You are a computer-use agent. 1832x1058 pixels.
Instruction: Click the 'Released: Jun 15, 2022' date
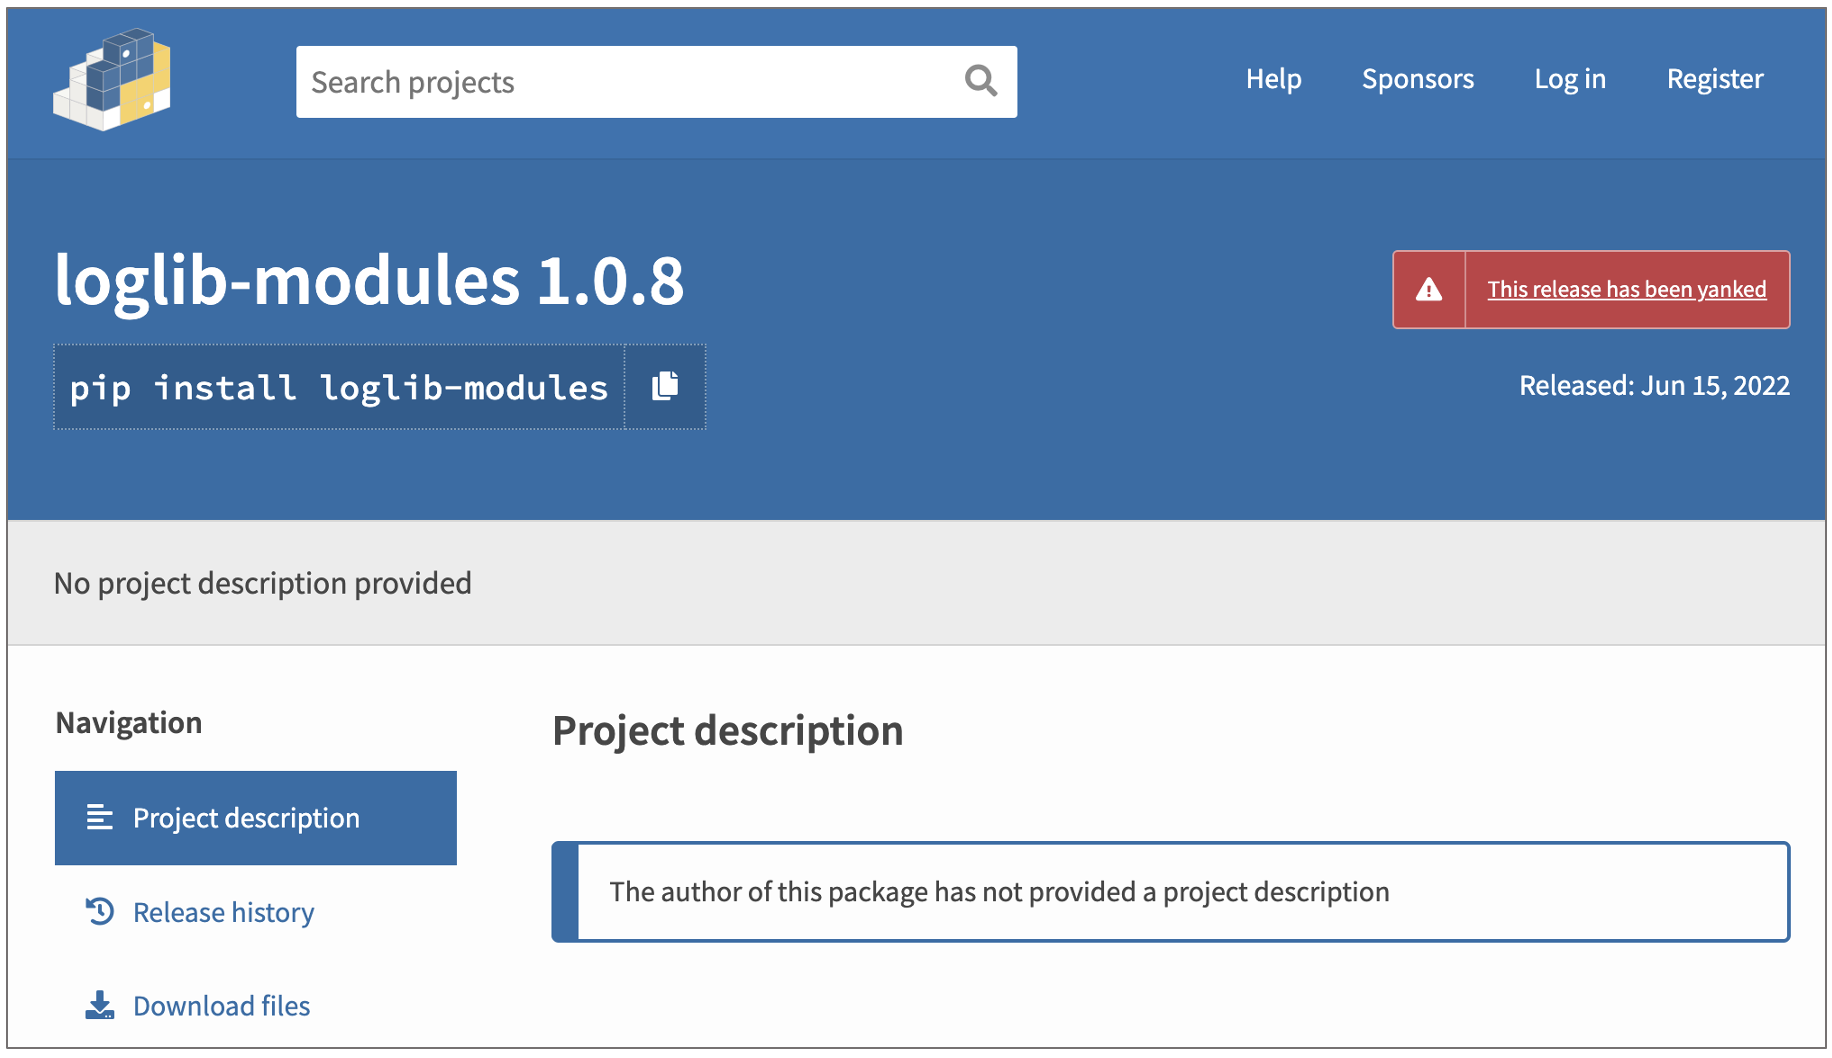tap(1654, 385)
